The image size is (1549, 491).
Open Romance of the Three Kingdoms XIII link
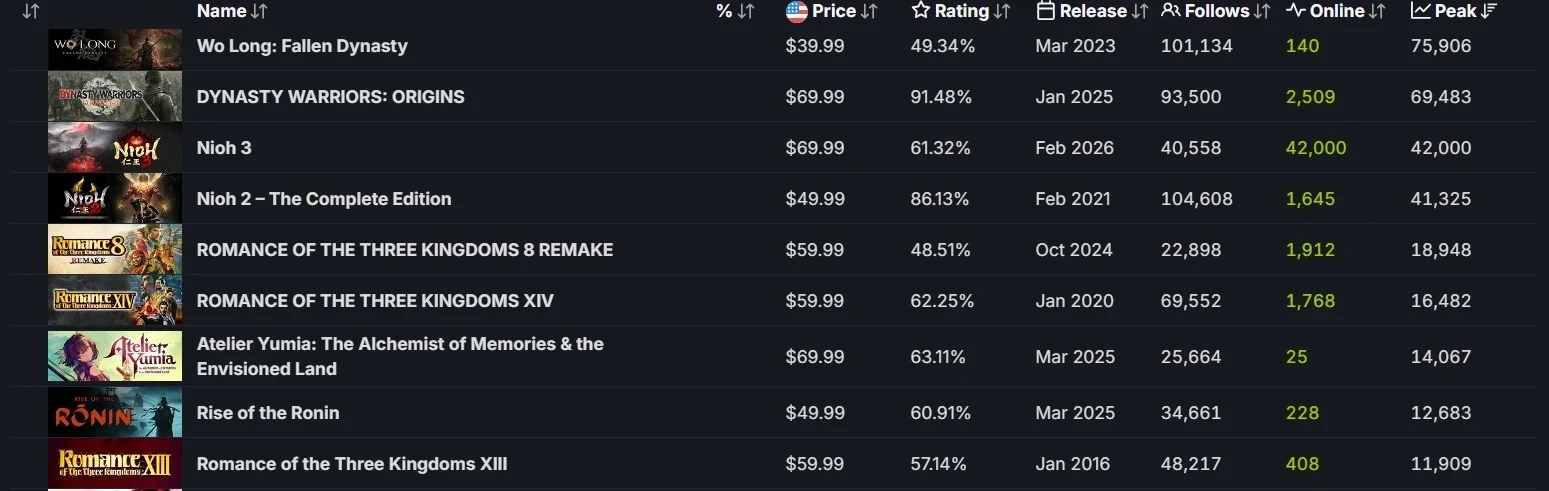pyautogui.click(x=352, y=464)
